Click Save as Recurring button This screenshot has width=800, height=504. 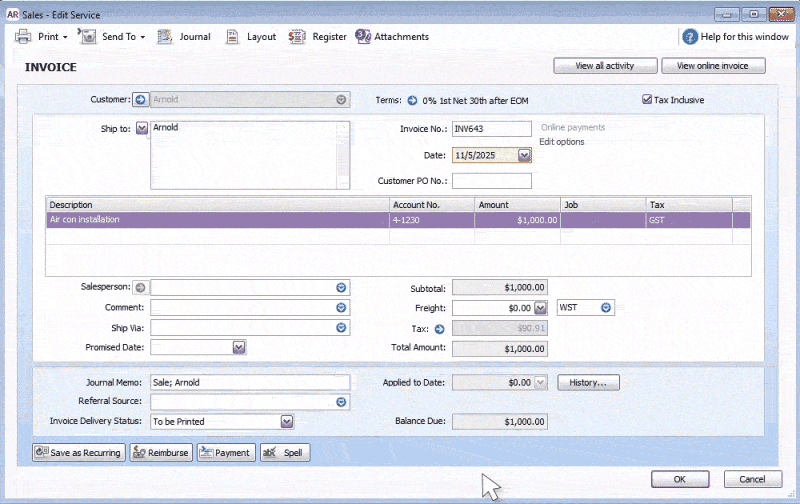[x=79, y=452]
